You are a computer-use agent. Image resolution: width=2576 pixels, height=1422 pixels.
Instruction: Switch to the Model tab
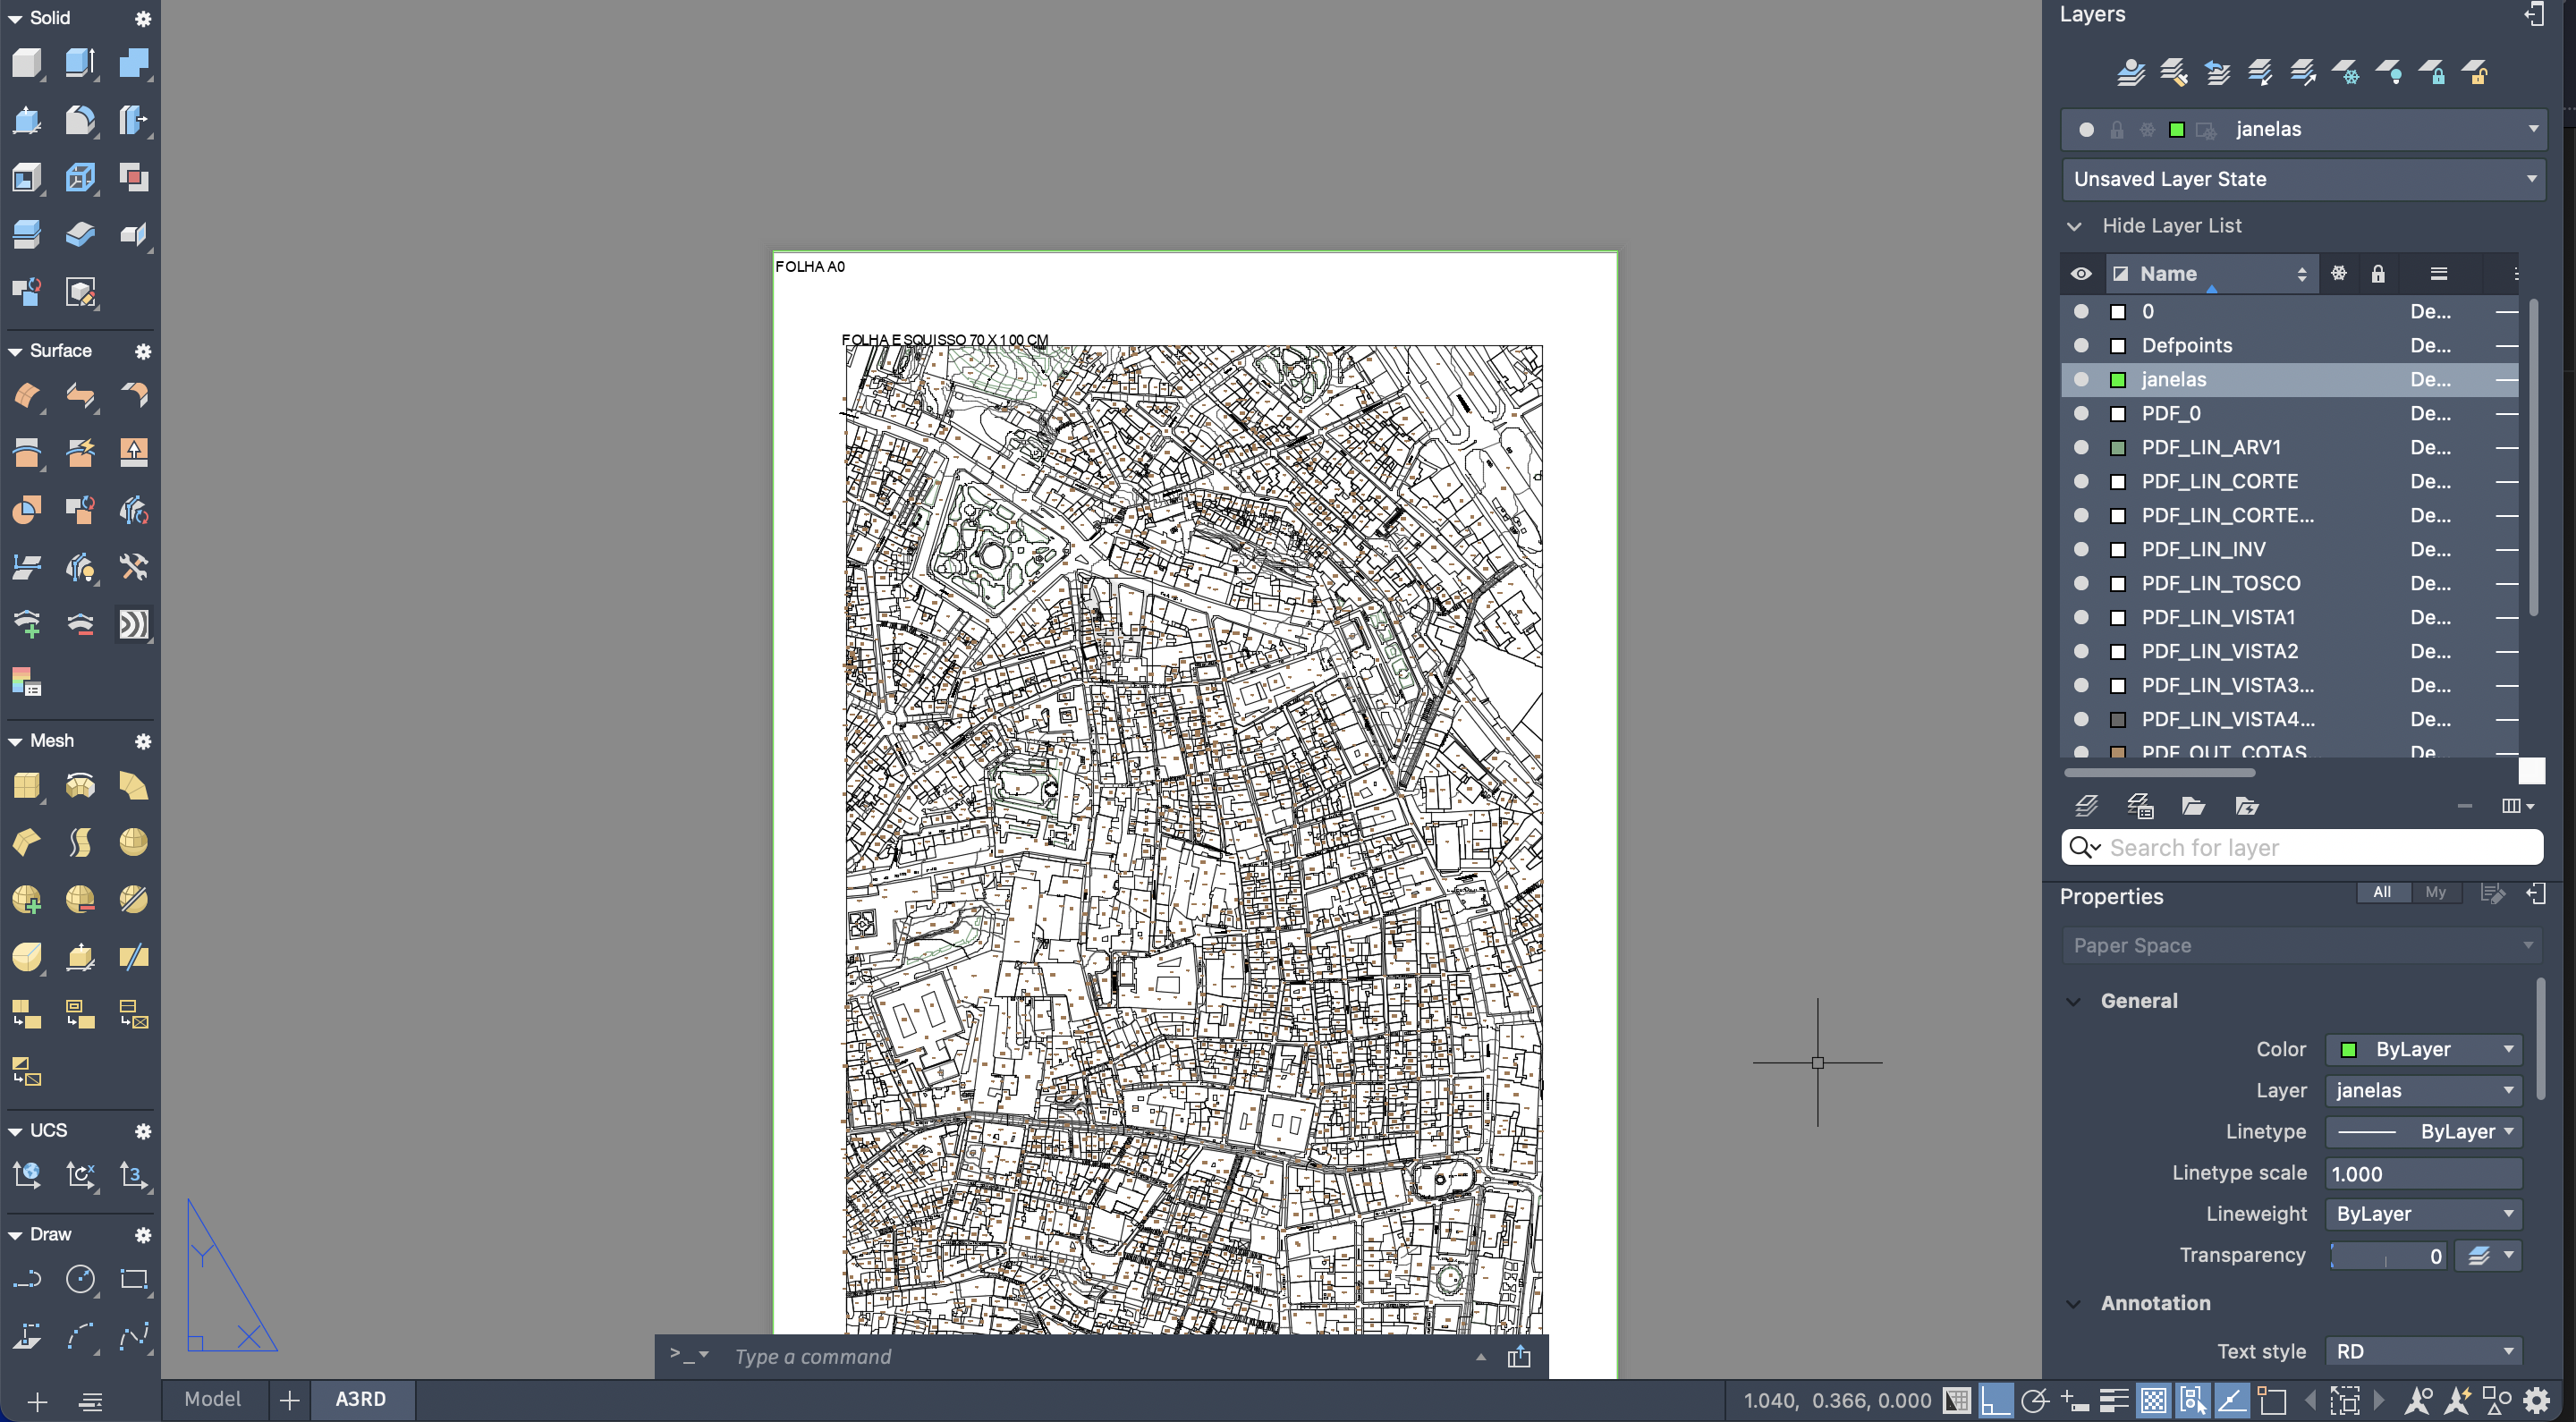(x=212, y=1399)
